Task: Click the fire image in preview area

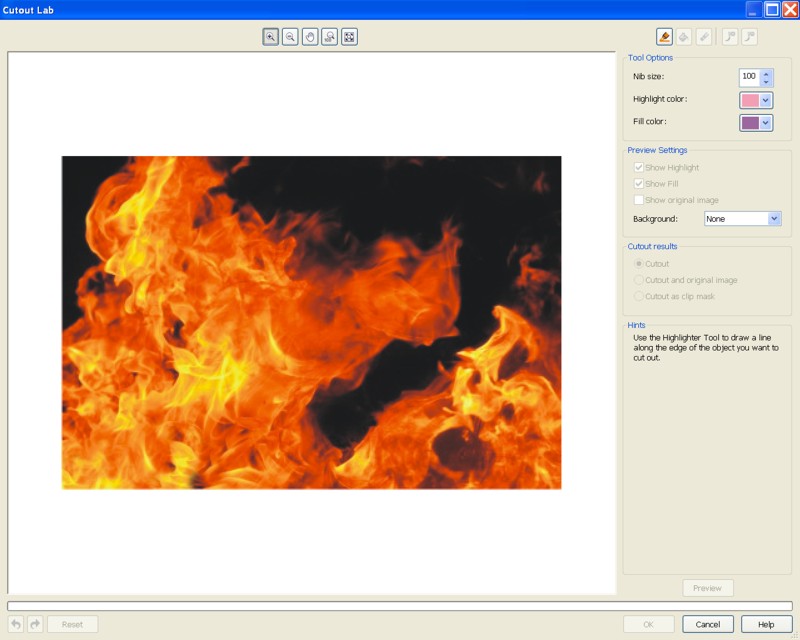Action: (312, 323)
